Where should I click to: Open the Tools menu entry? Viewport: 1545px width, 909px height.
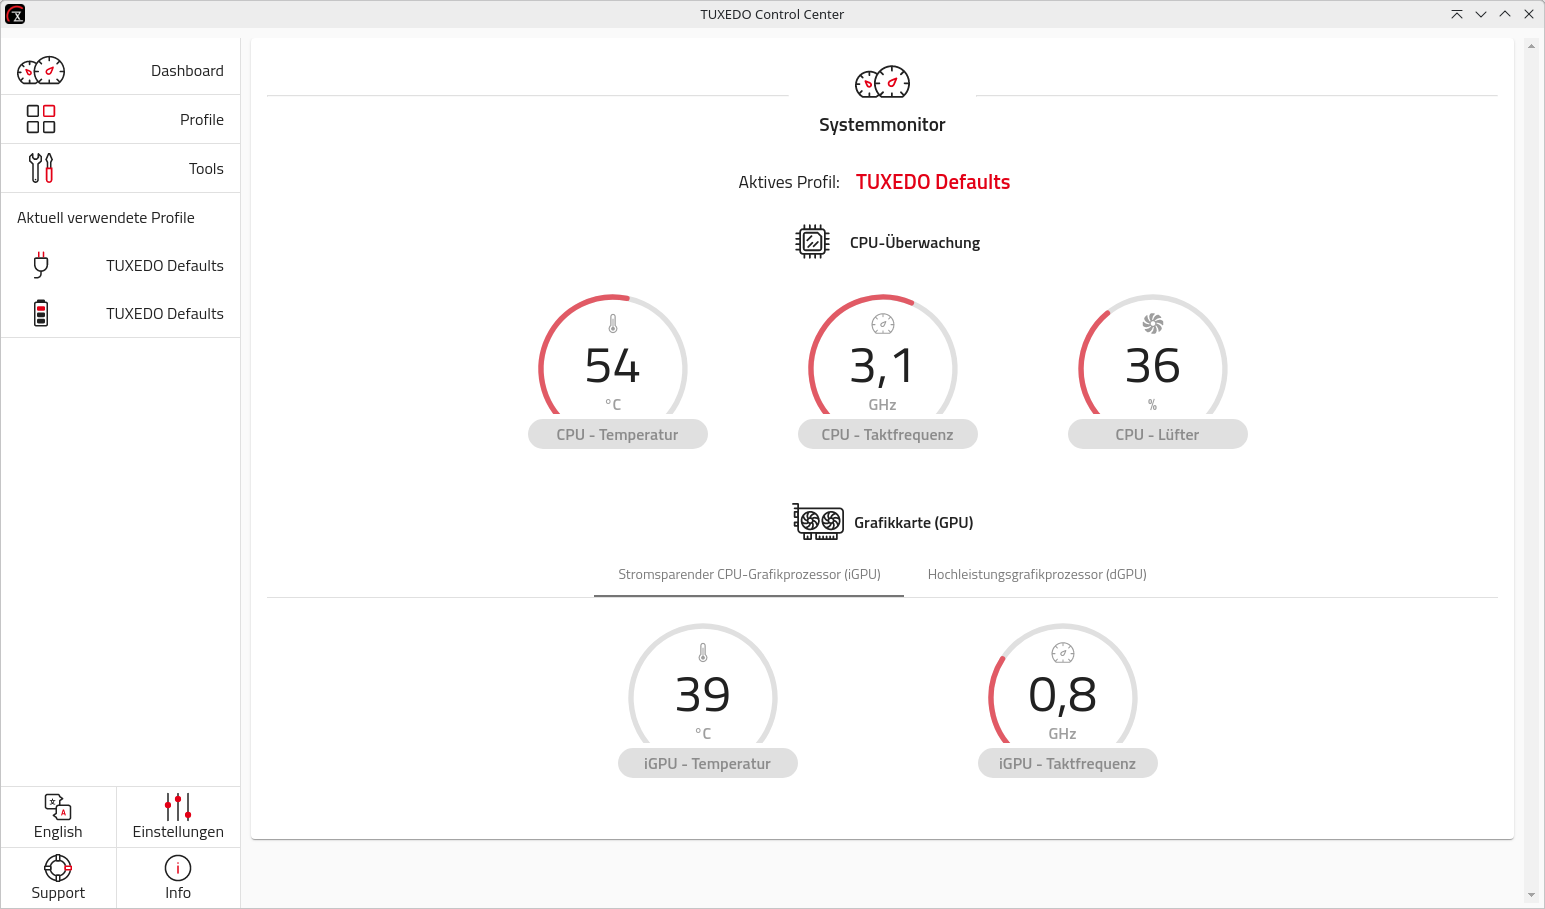click(x=206, y=169)
